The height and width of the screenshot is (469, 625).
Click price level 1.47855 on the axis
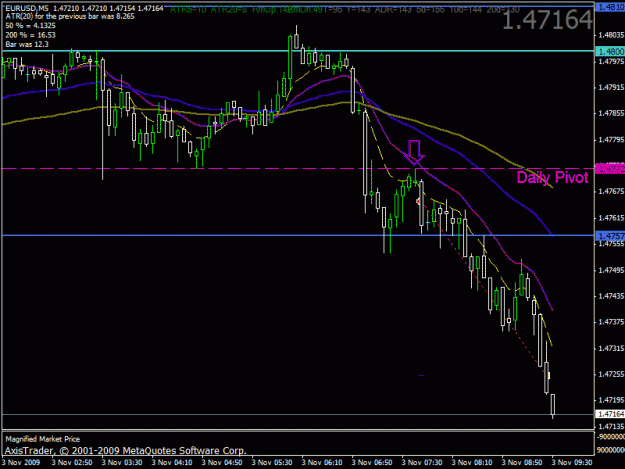coord(611,114)
